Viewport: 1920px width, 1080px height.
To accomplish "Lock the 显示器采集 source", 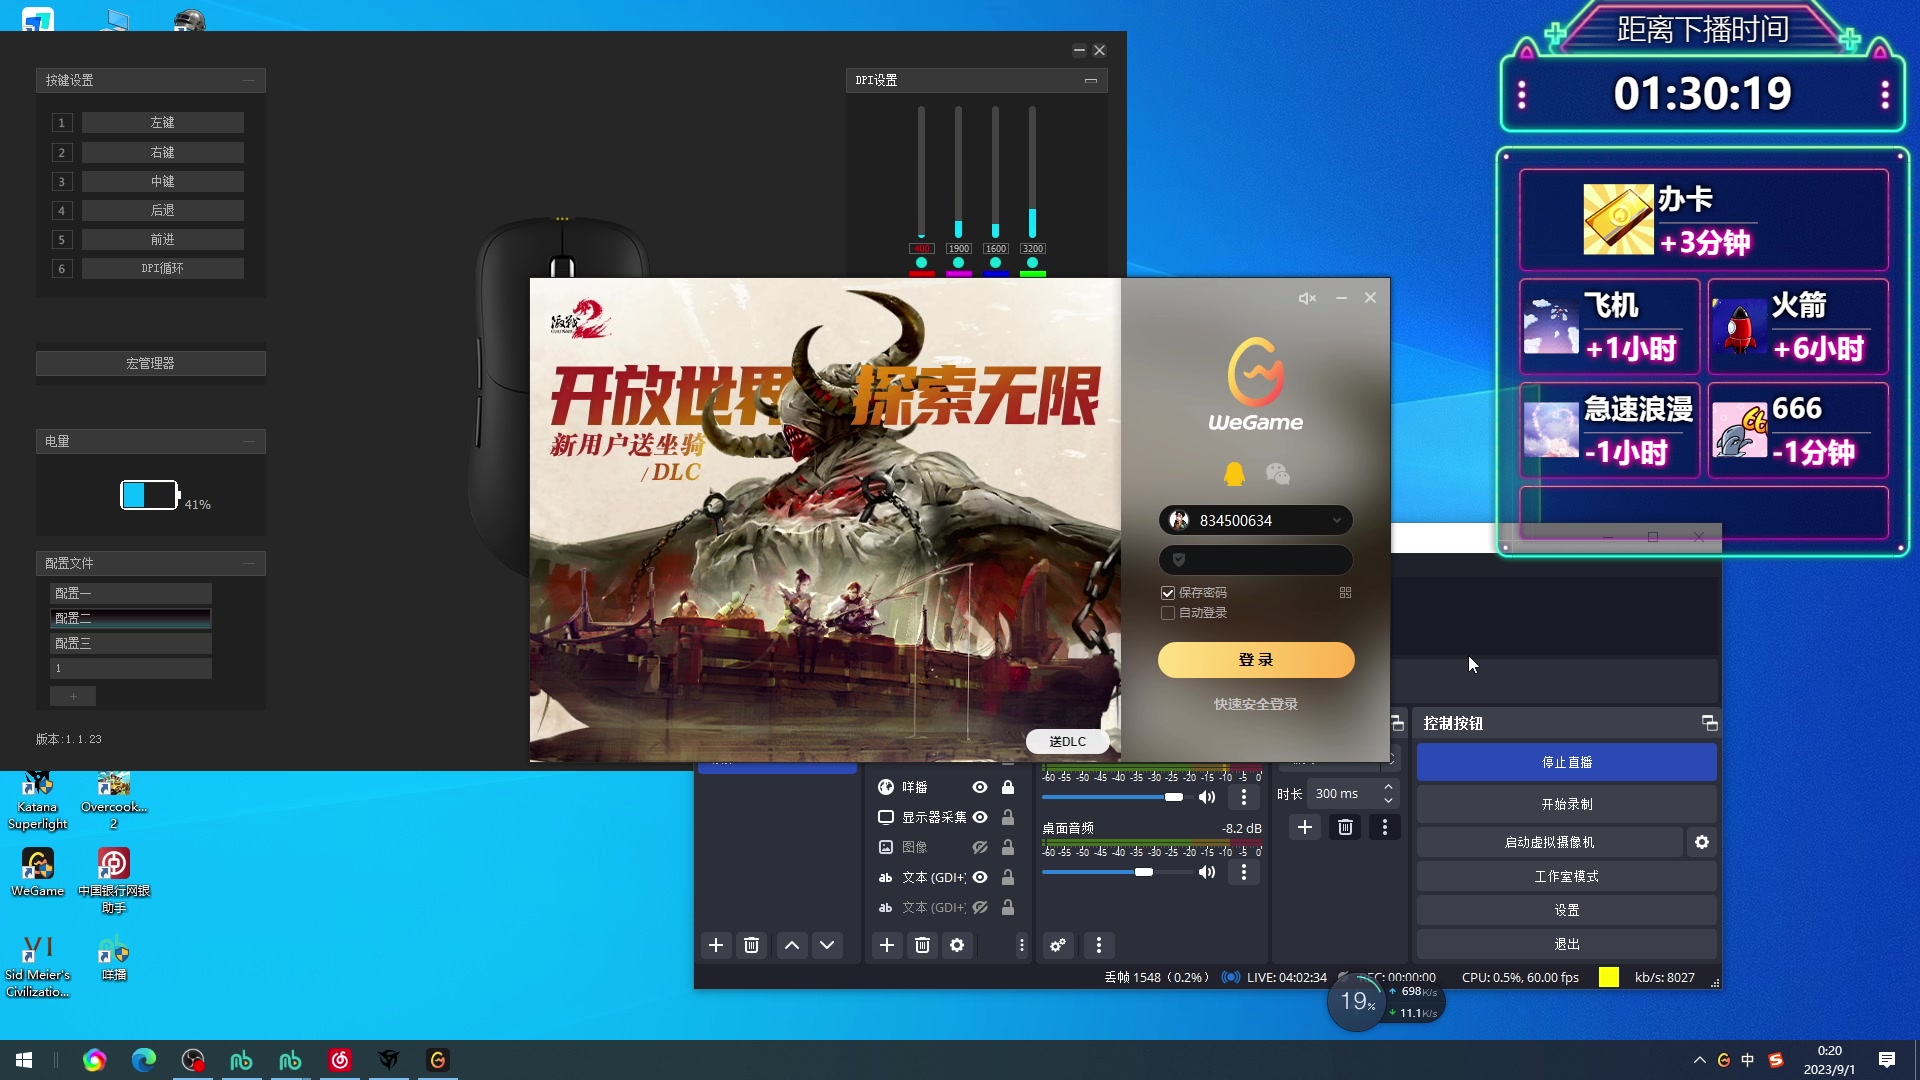I will 1008,817.
